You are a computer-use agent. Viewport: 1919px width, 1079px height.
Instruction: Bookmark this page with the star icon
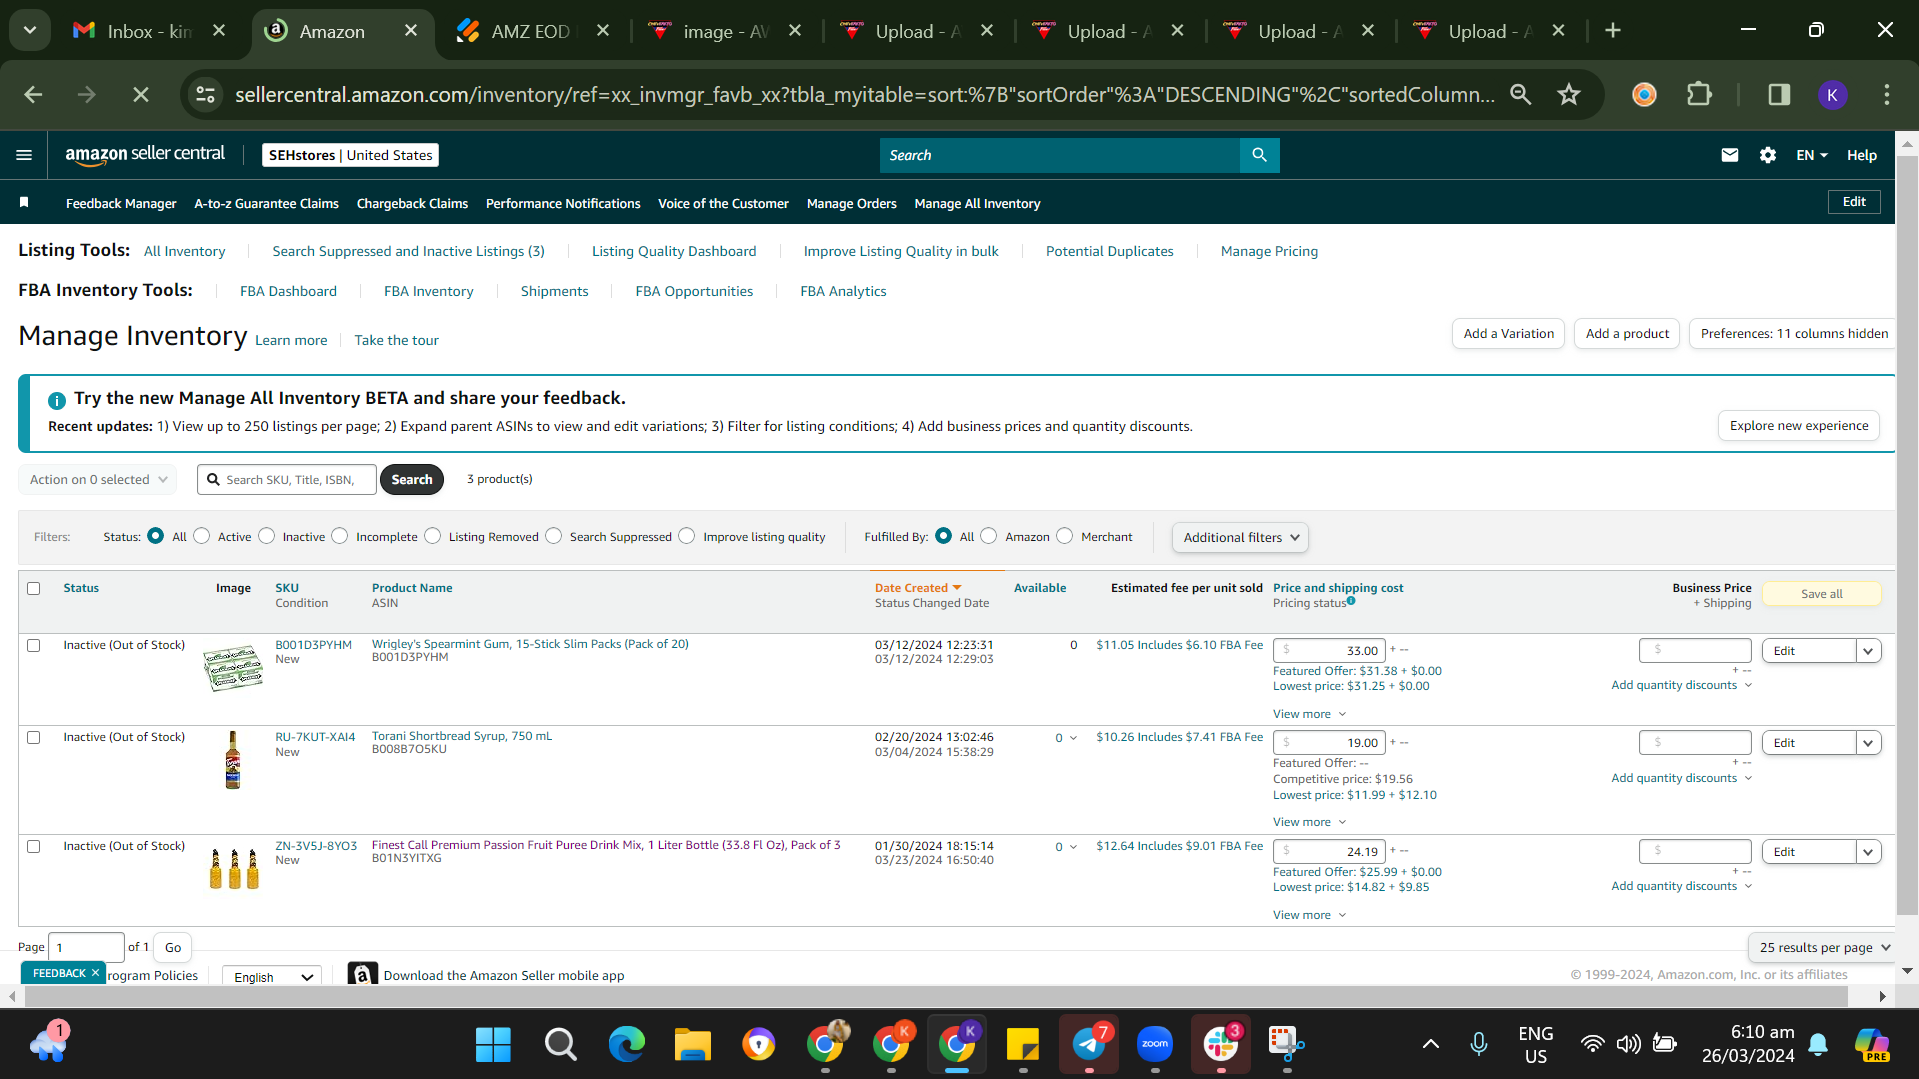pyautogui.click(x=1568, y=94)
